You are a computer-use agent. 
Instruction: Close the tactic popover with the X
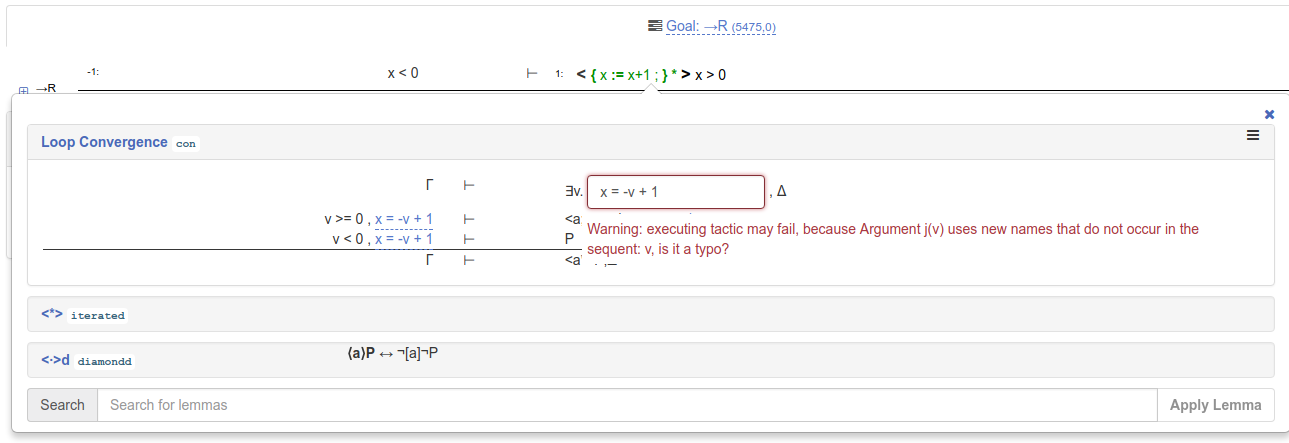click(1269, 115)
